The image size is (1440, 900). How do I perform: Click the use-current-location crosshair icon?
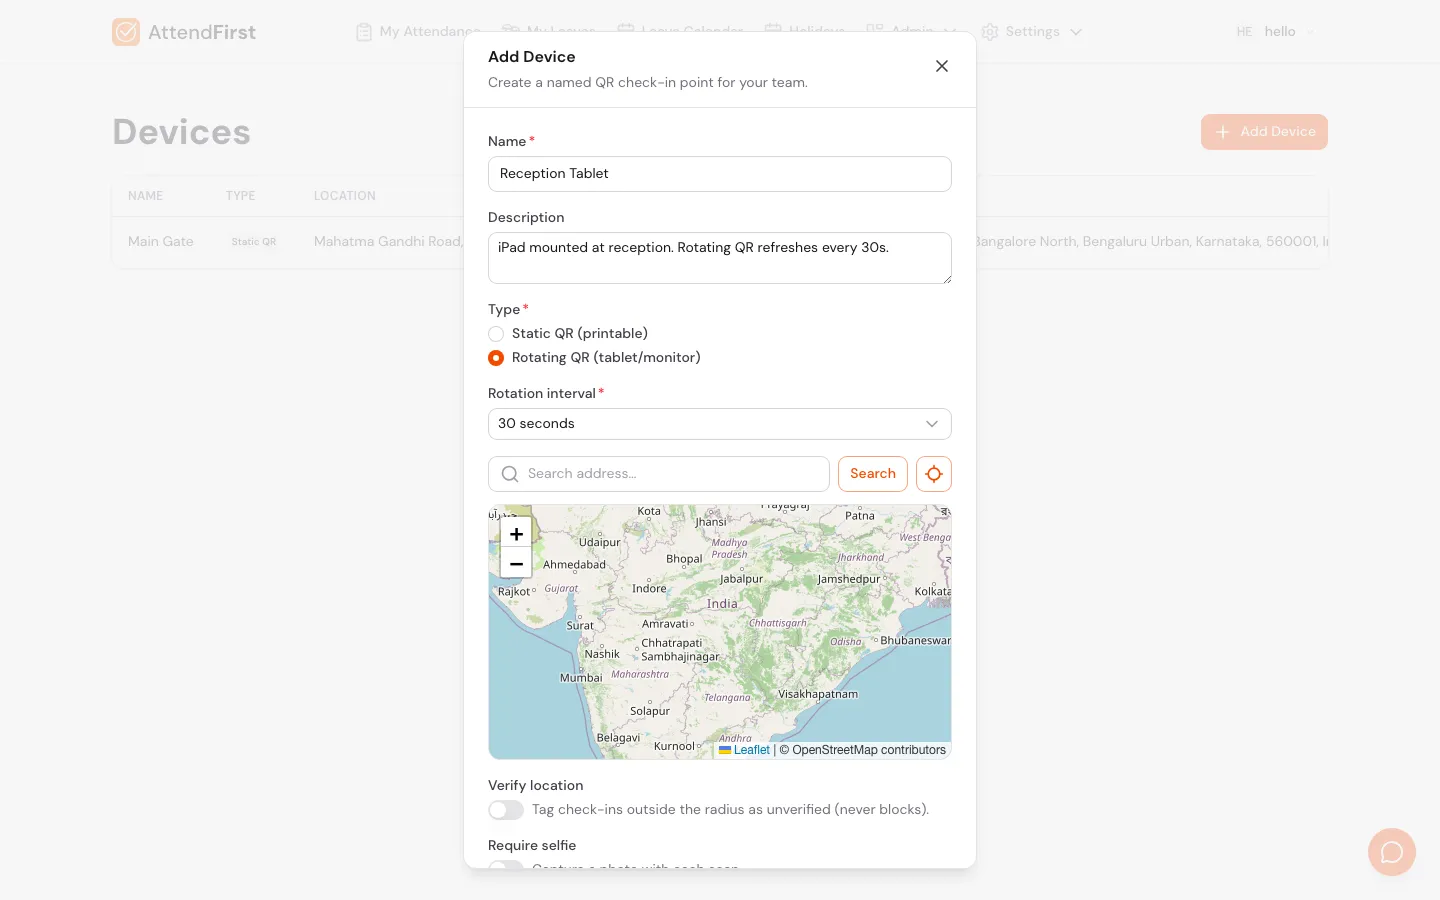point(933,474)
